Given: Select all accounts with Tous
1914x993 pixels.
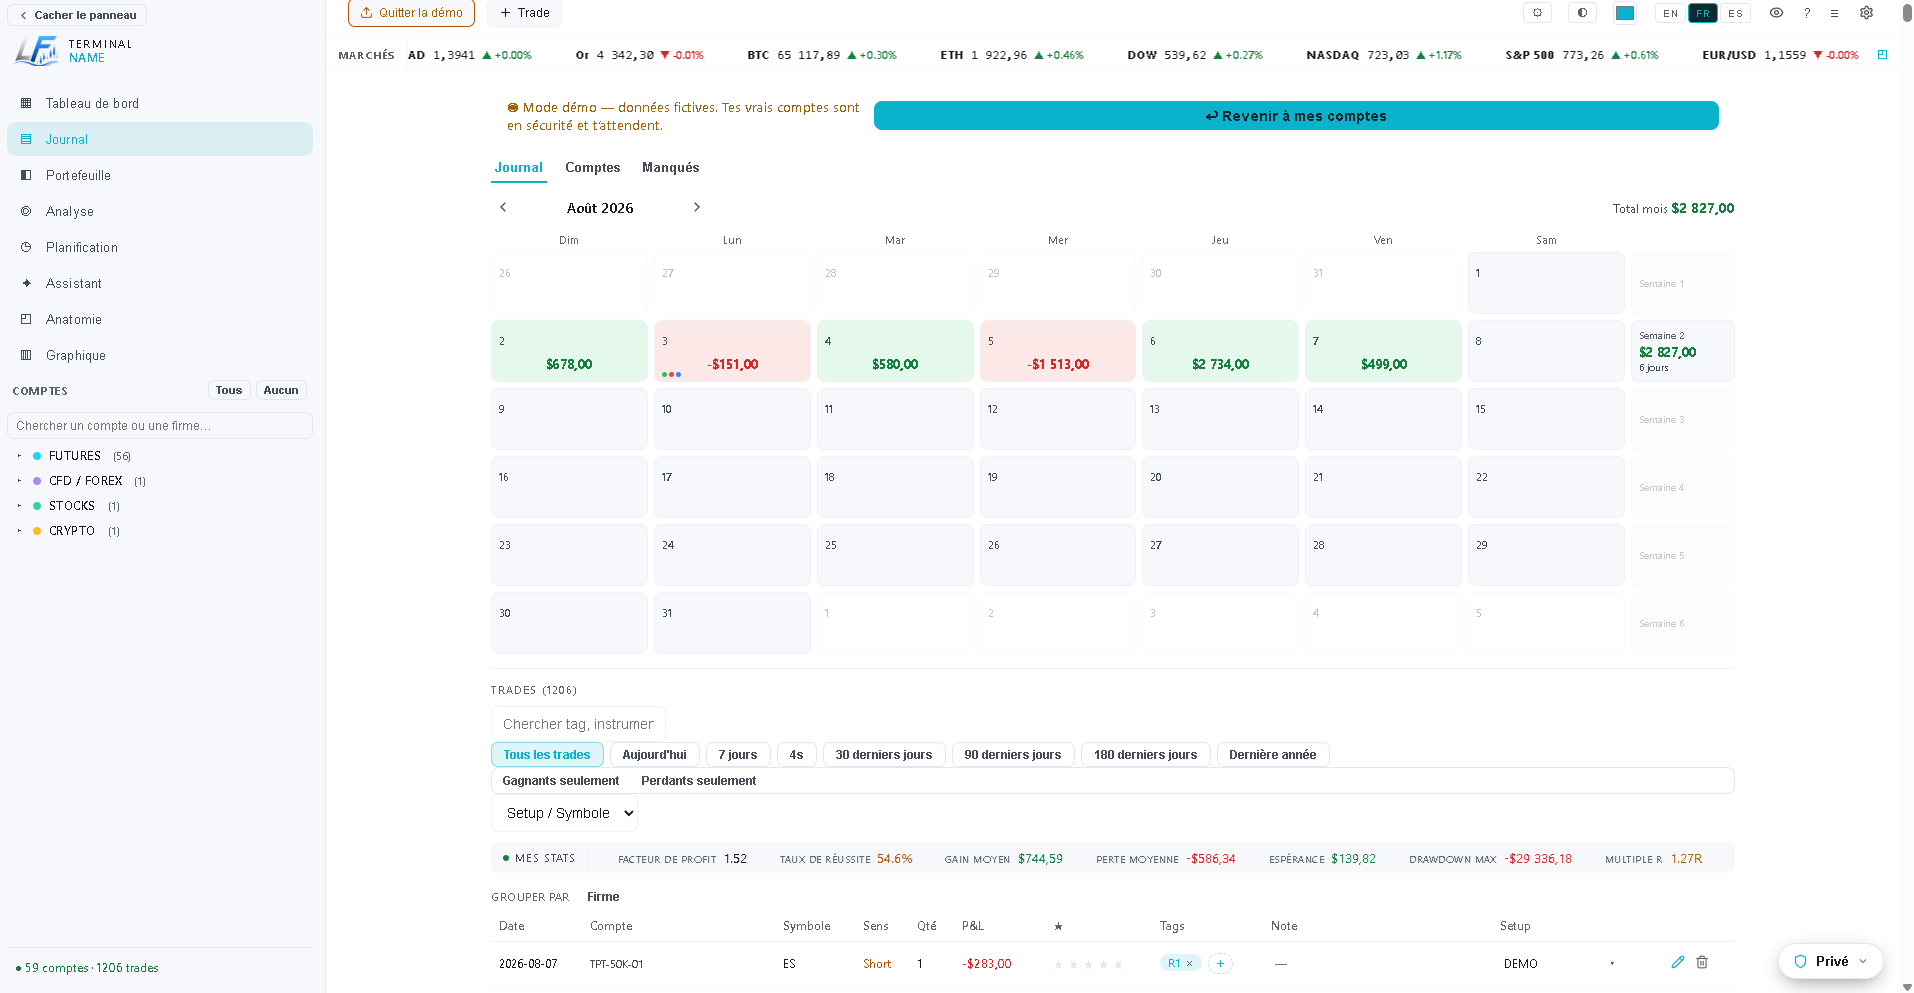Looking at the screenshot, I should (229, 390).
